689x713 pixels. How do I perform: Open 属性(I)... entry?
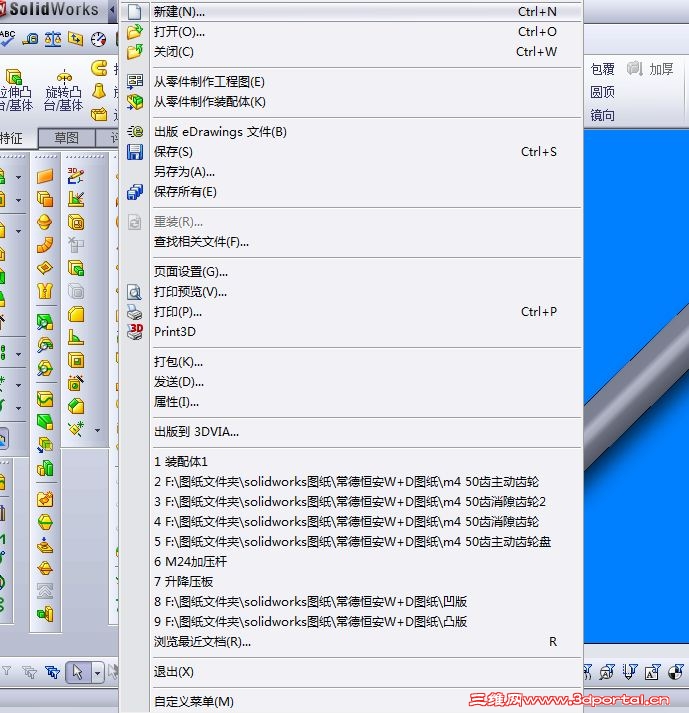tap(352, 402)
